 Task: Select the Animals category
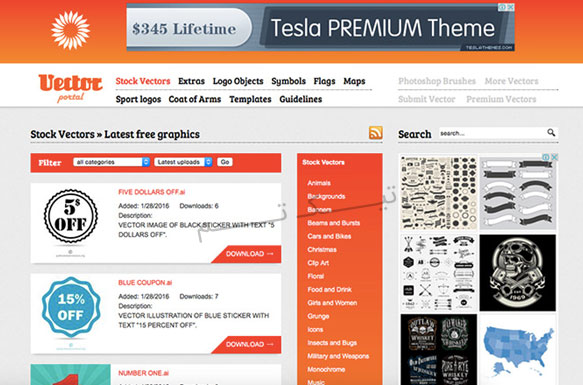(319, 183)
